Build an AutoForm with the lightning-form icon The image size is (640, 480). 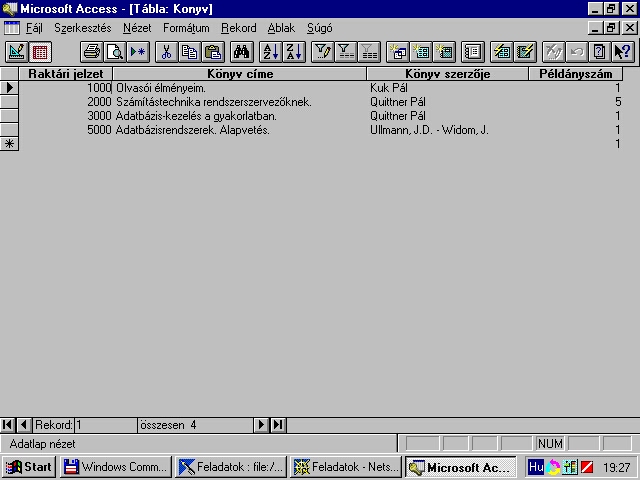(502, 52)
